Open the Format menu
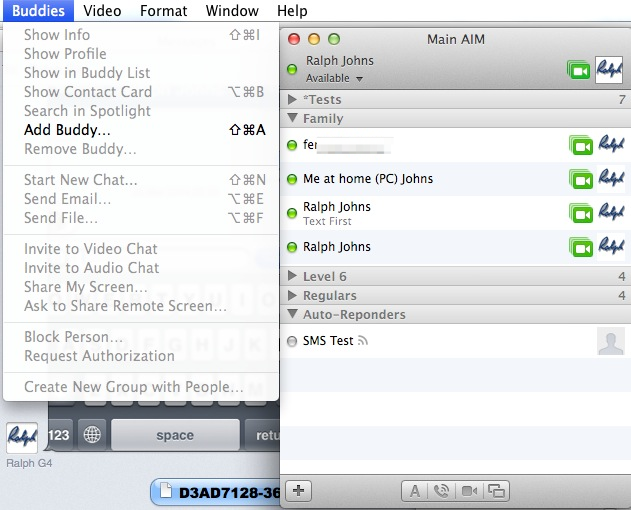The width and height of the screenshot is (631, 510). pos(164,10)
